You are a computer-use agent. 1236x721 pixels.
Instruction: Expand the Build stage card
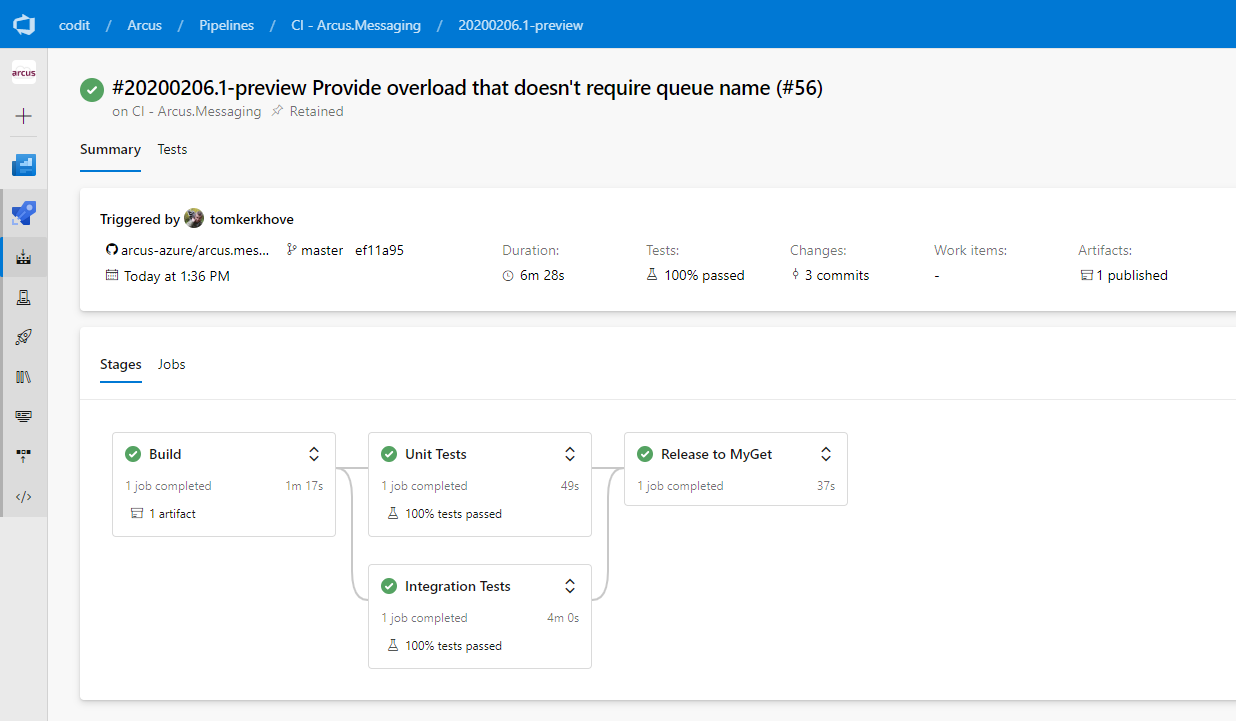tap(314, 454)
